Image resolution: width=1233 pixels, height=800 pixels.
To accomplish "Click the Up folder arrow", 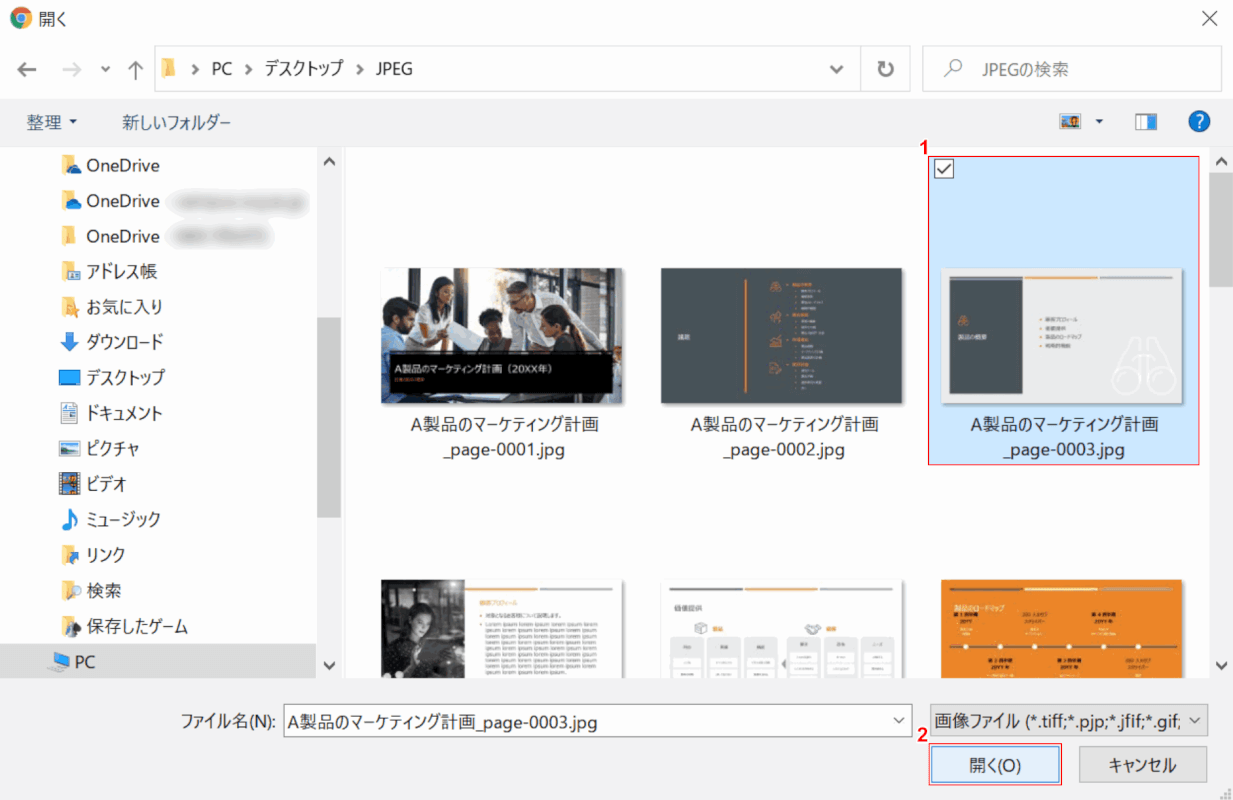I will coord(136,69).
